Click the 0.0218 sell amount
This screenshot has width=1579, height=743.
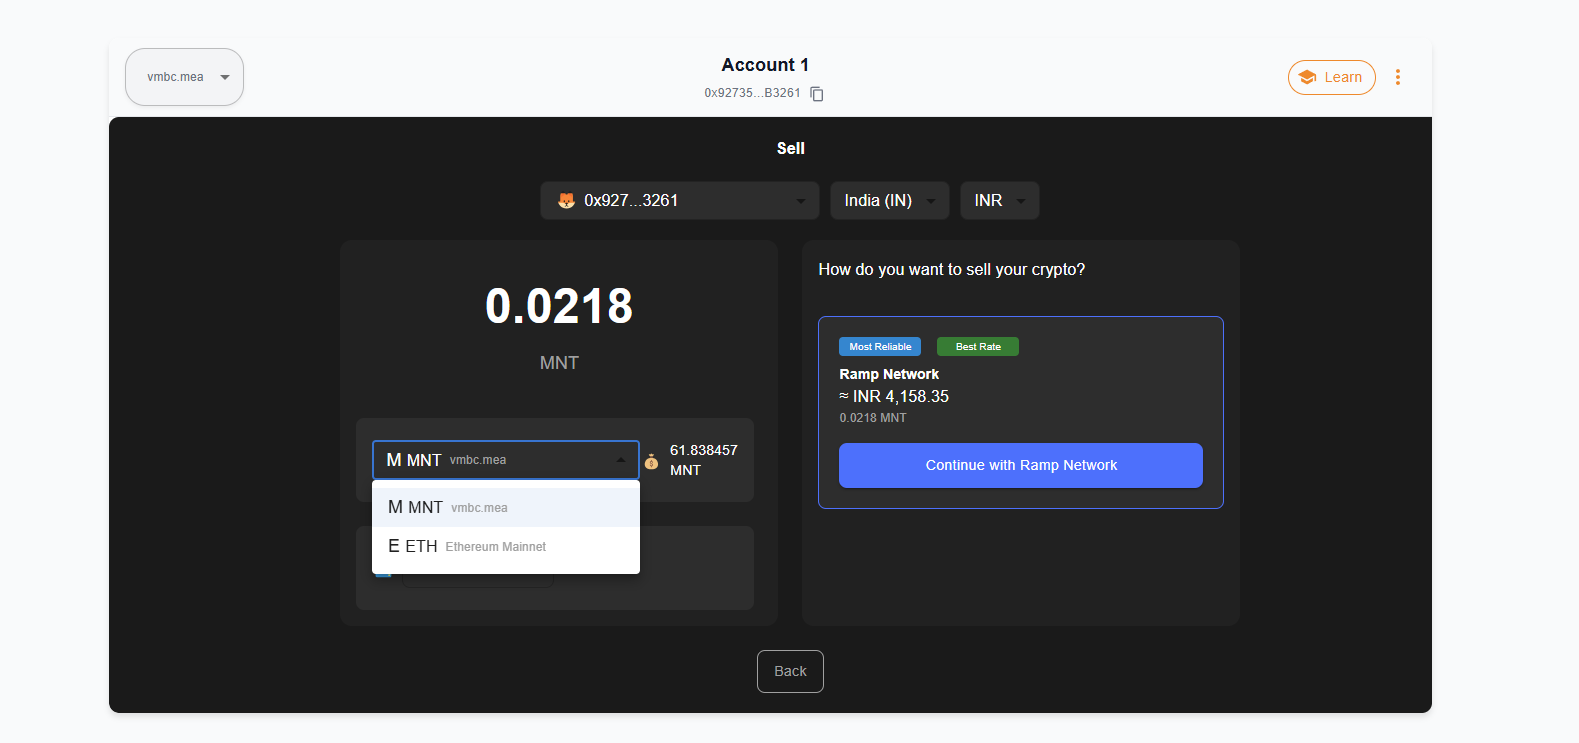pos(559,306)
